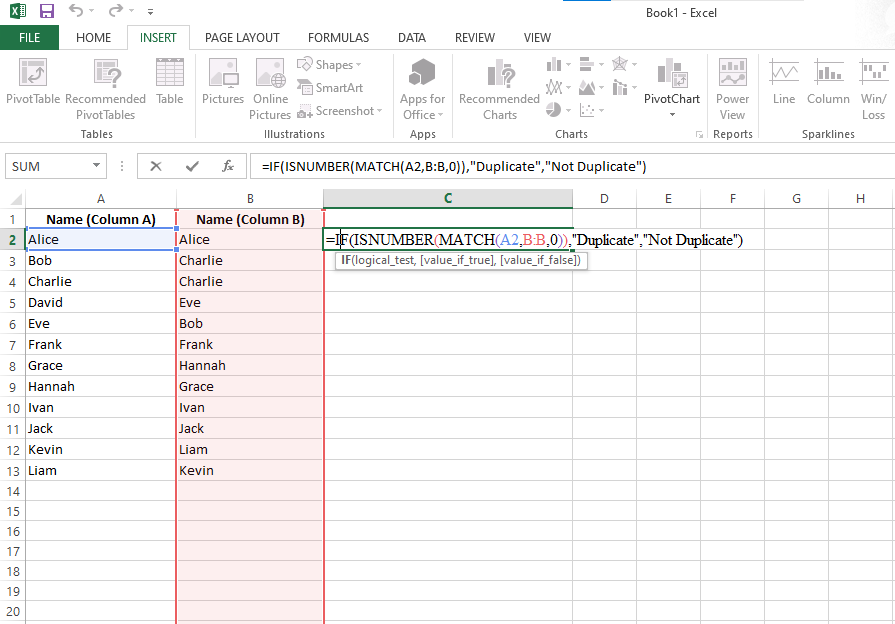895x624 pixels.
Task: Switch to the FORMULAS ribbon tab
Action: [x=338, y=37]
